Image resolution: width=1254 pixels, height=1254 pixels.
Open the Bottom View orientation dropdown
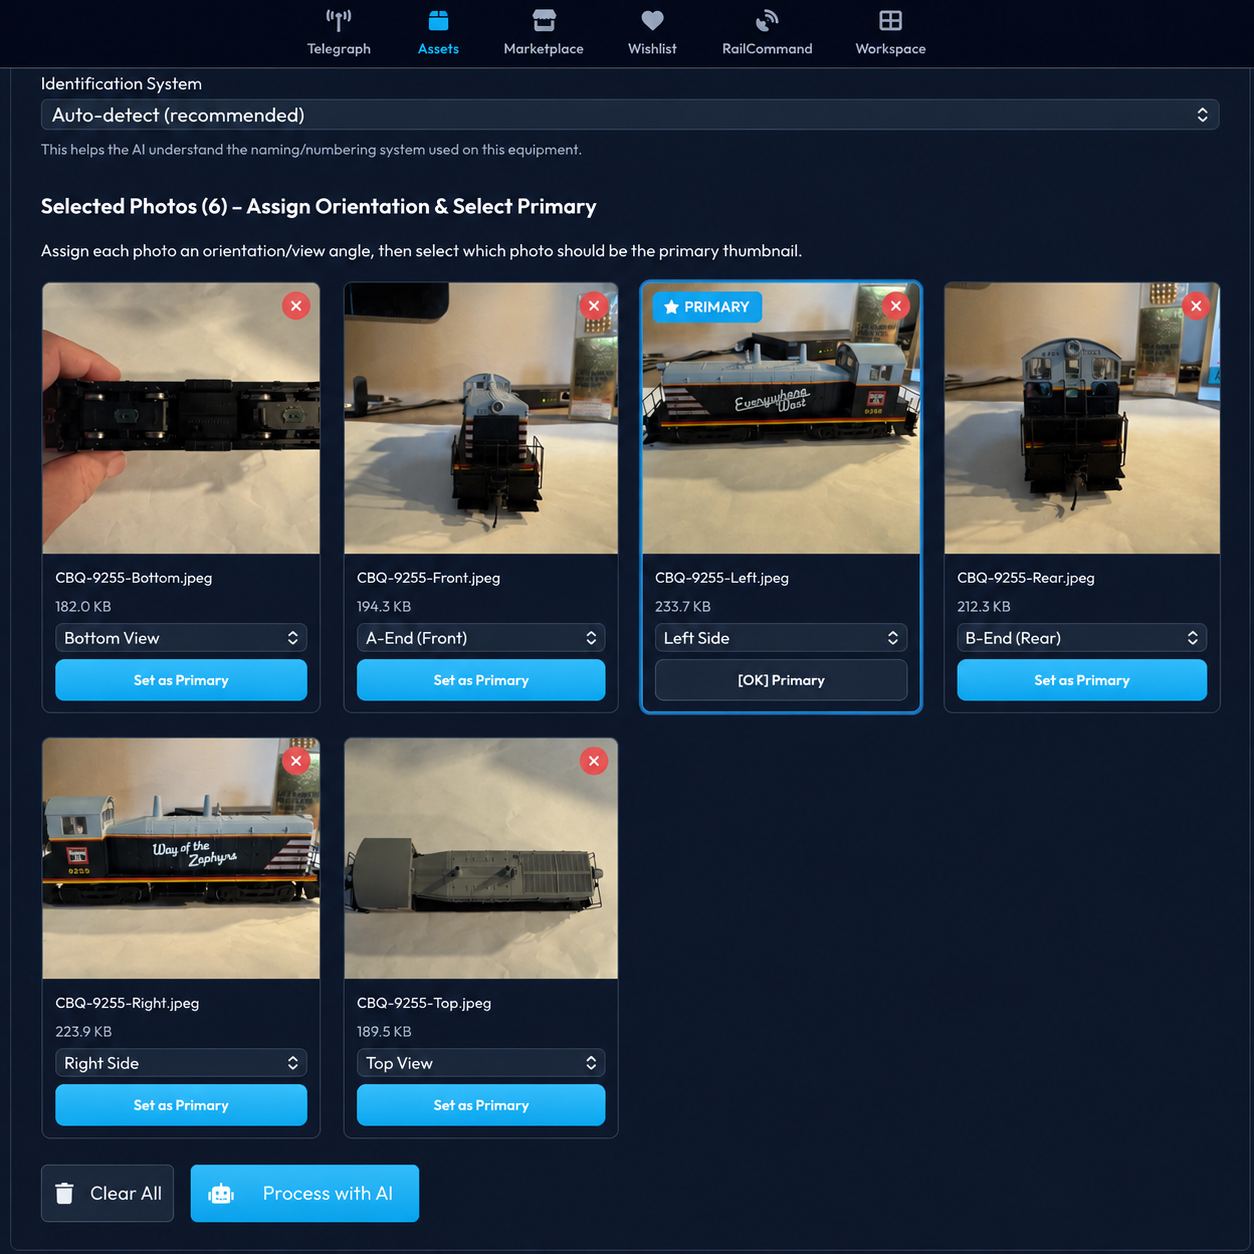pos(181,638)
